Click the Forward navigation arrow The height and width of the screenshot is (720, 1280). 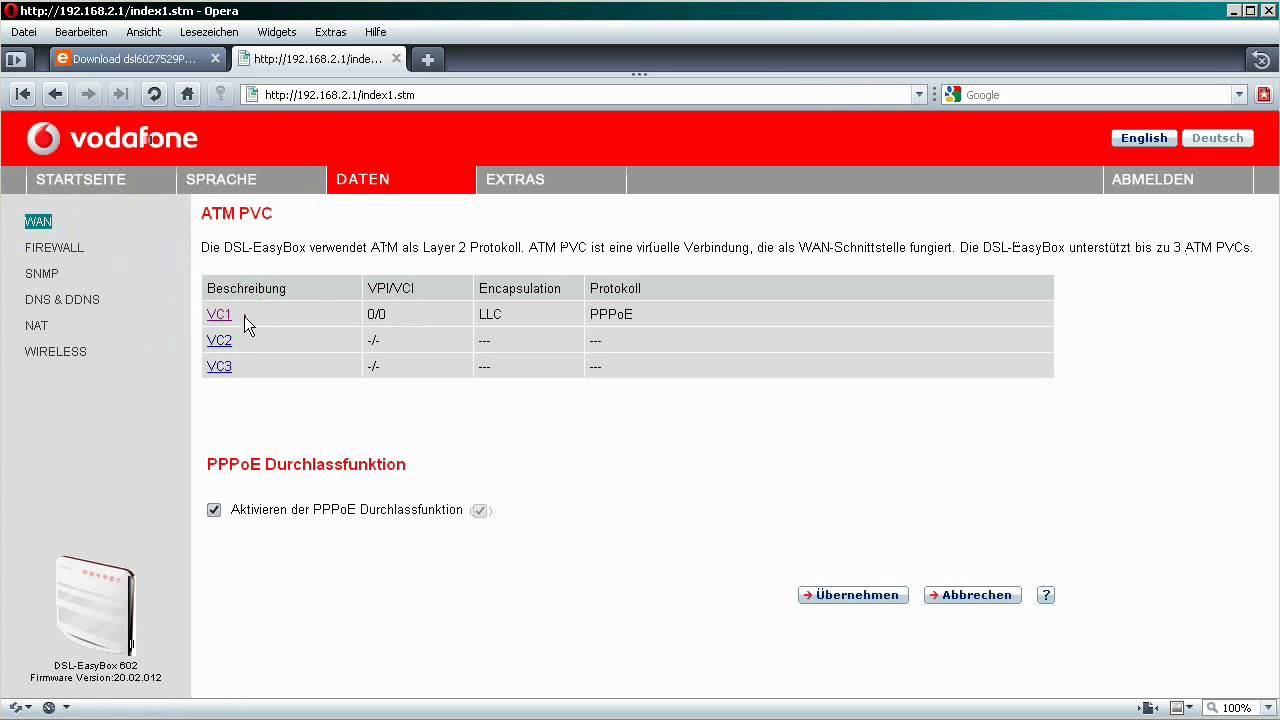tap(88, 94)
